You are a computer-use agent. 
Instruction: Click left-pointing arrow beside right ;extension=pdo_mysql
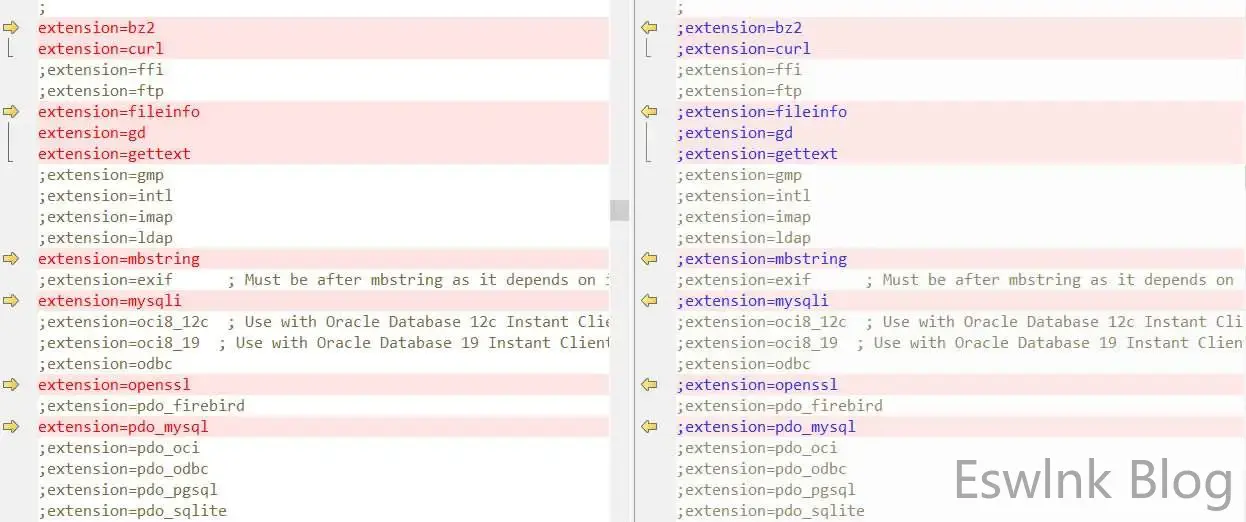(649, 427)
